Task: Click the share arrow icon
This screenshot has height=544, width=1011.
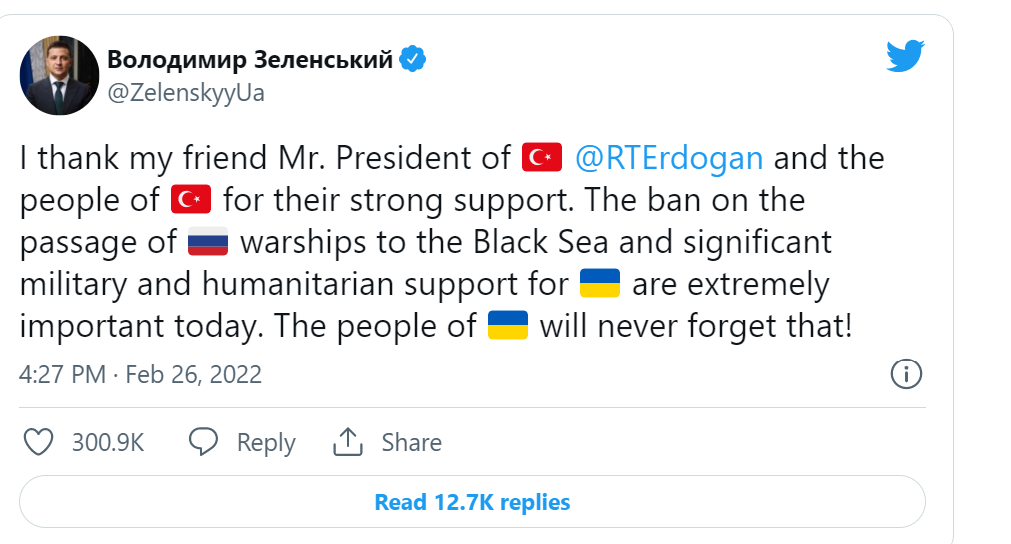Action: [347, 442]
